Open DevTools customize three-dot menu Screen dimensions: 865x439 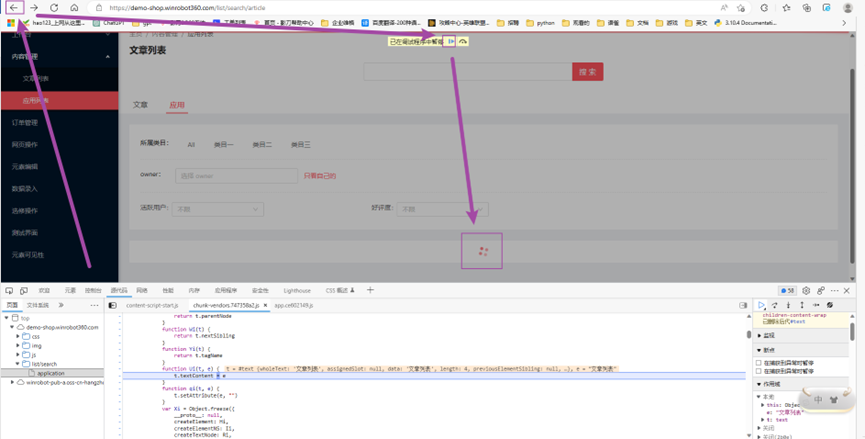click(834, 291)
